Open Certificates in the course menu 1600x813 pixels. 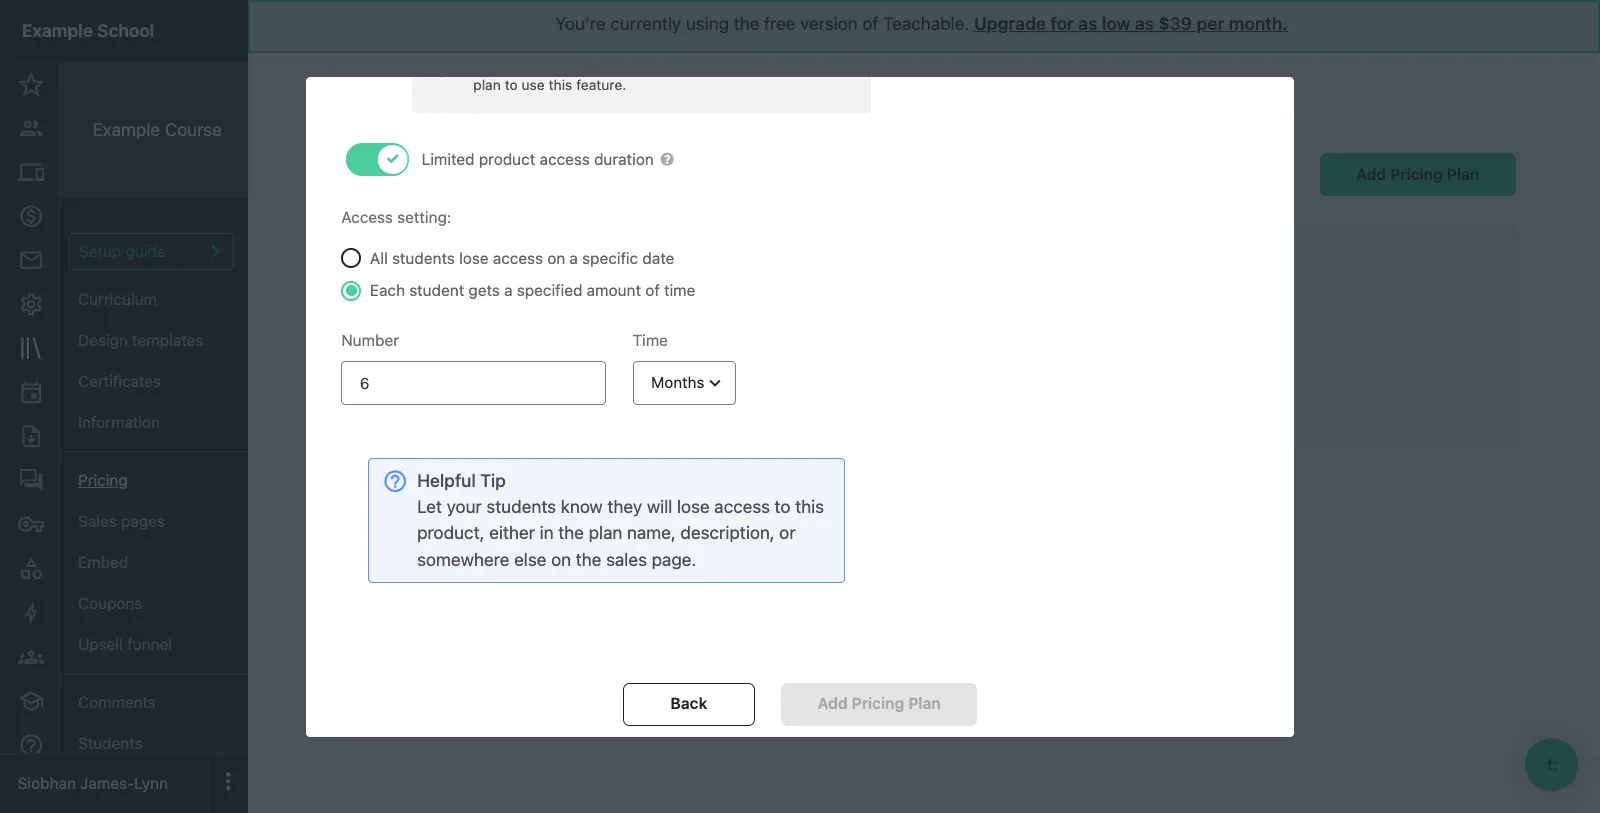[x=119, y=382]
